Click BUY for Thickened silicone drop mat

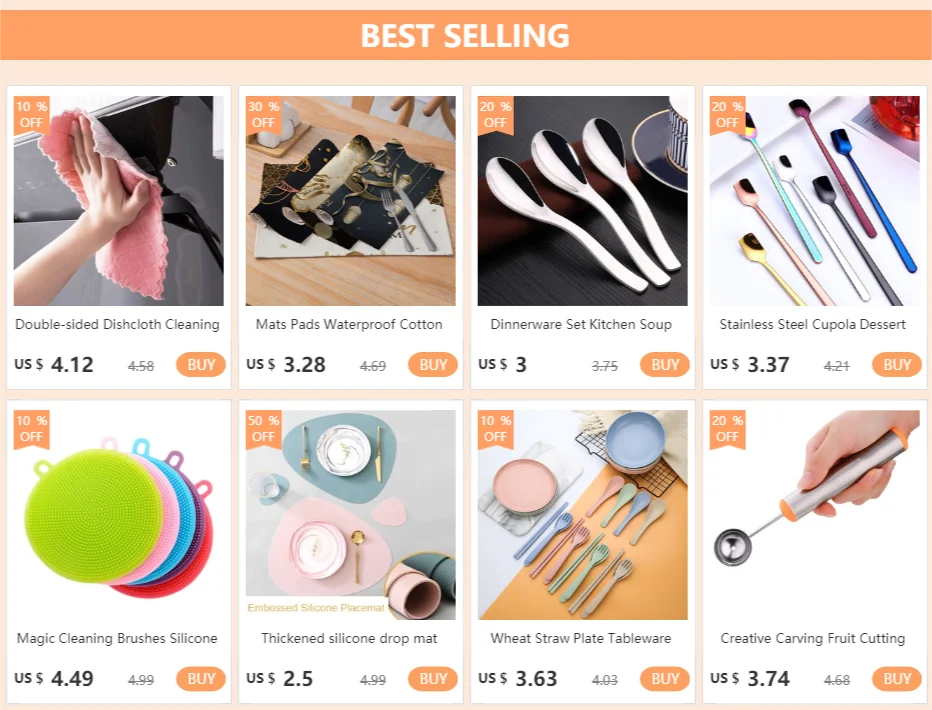click(x=433, y=679)
